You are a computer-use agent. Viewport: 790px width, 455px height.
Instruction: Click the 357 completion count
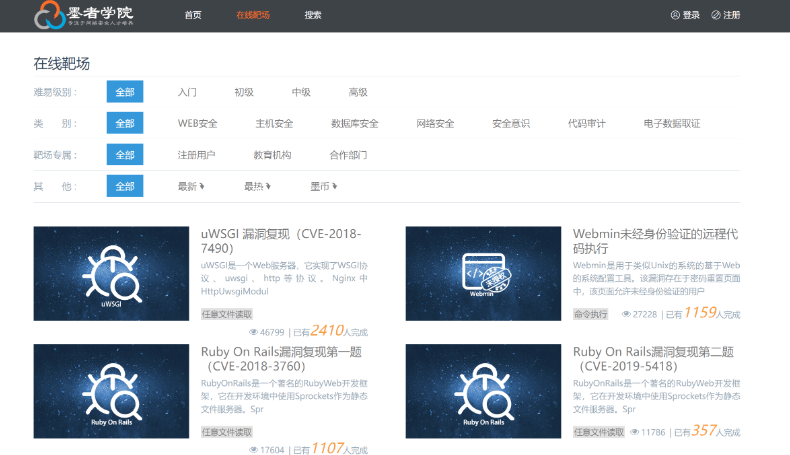pyautogui.click(x=704, y=430)
